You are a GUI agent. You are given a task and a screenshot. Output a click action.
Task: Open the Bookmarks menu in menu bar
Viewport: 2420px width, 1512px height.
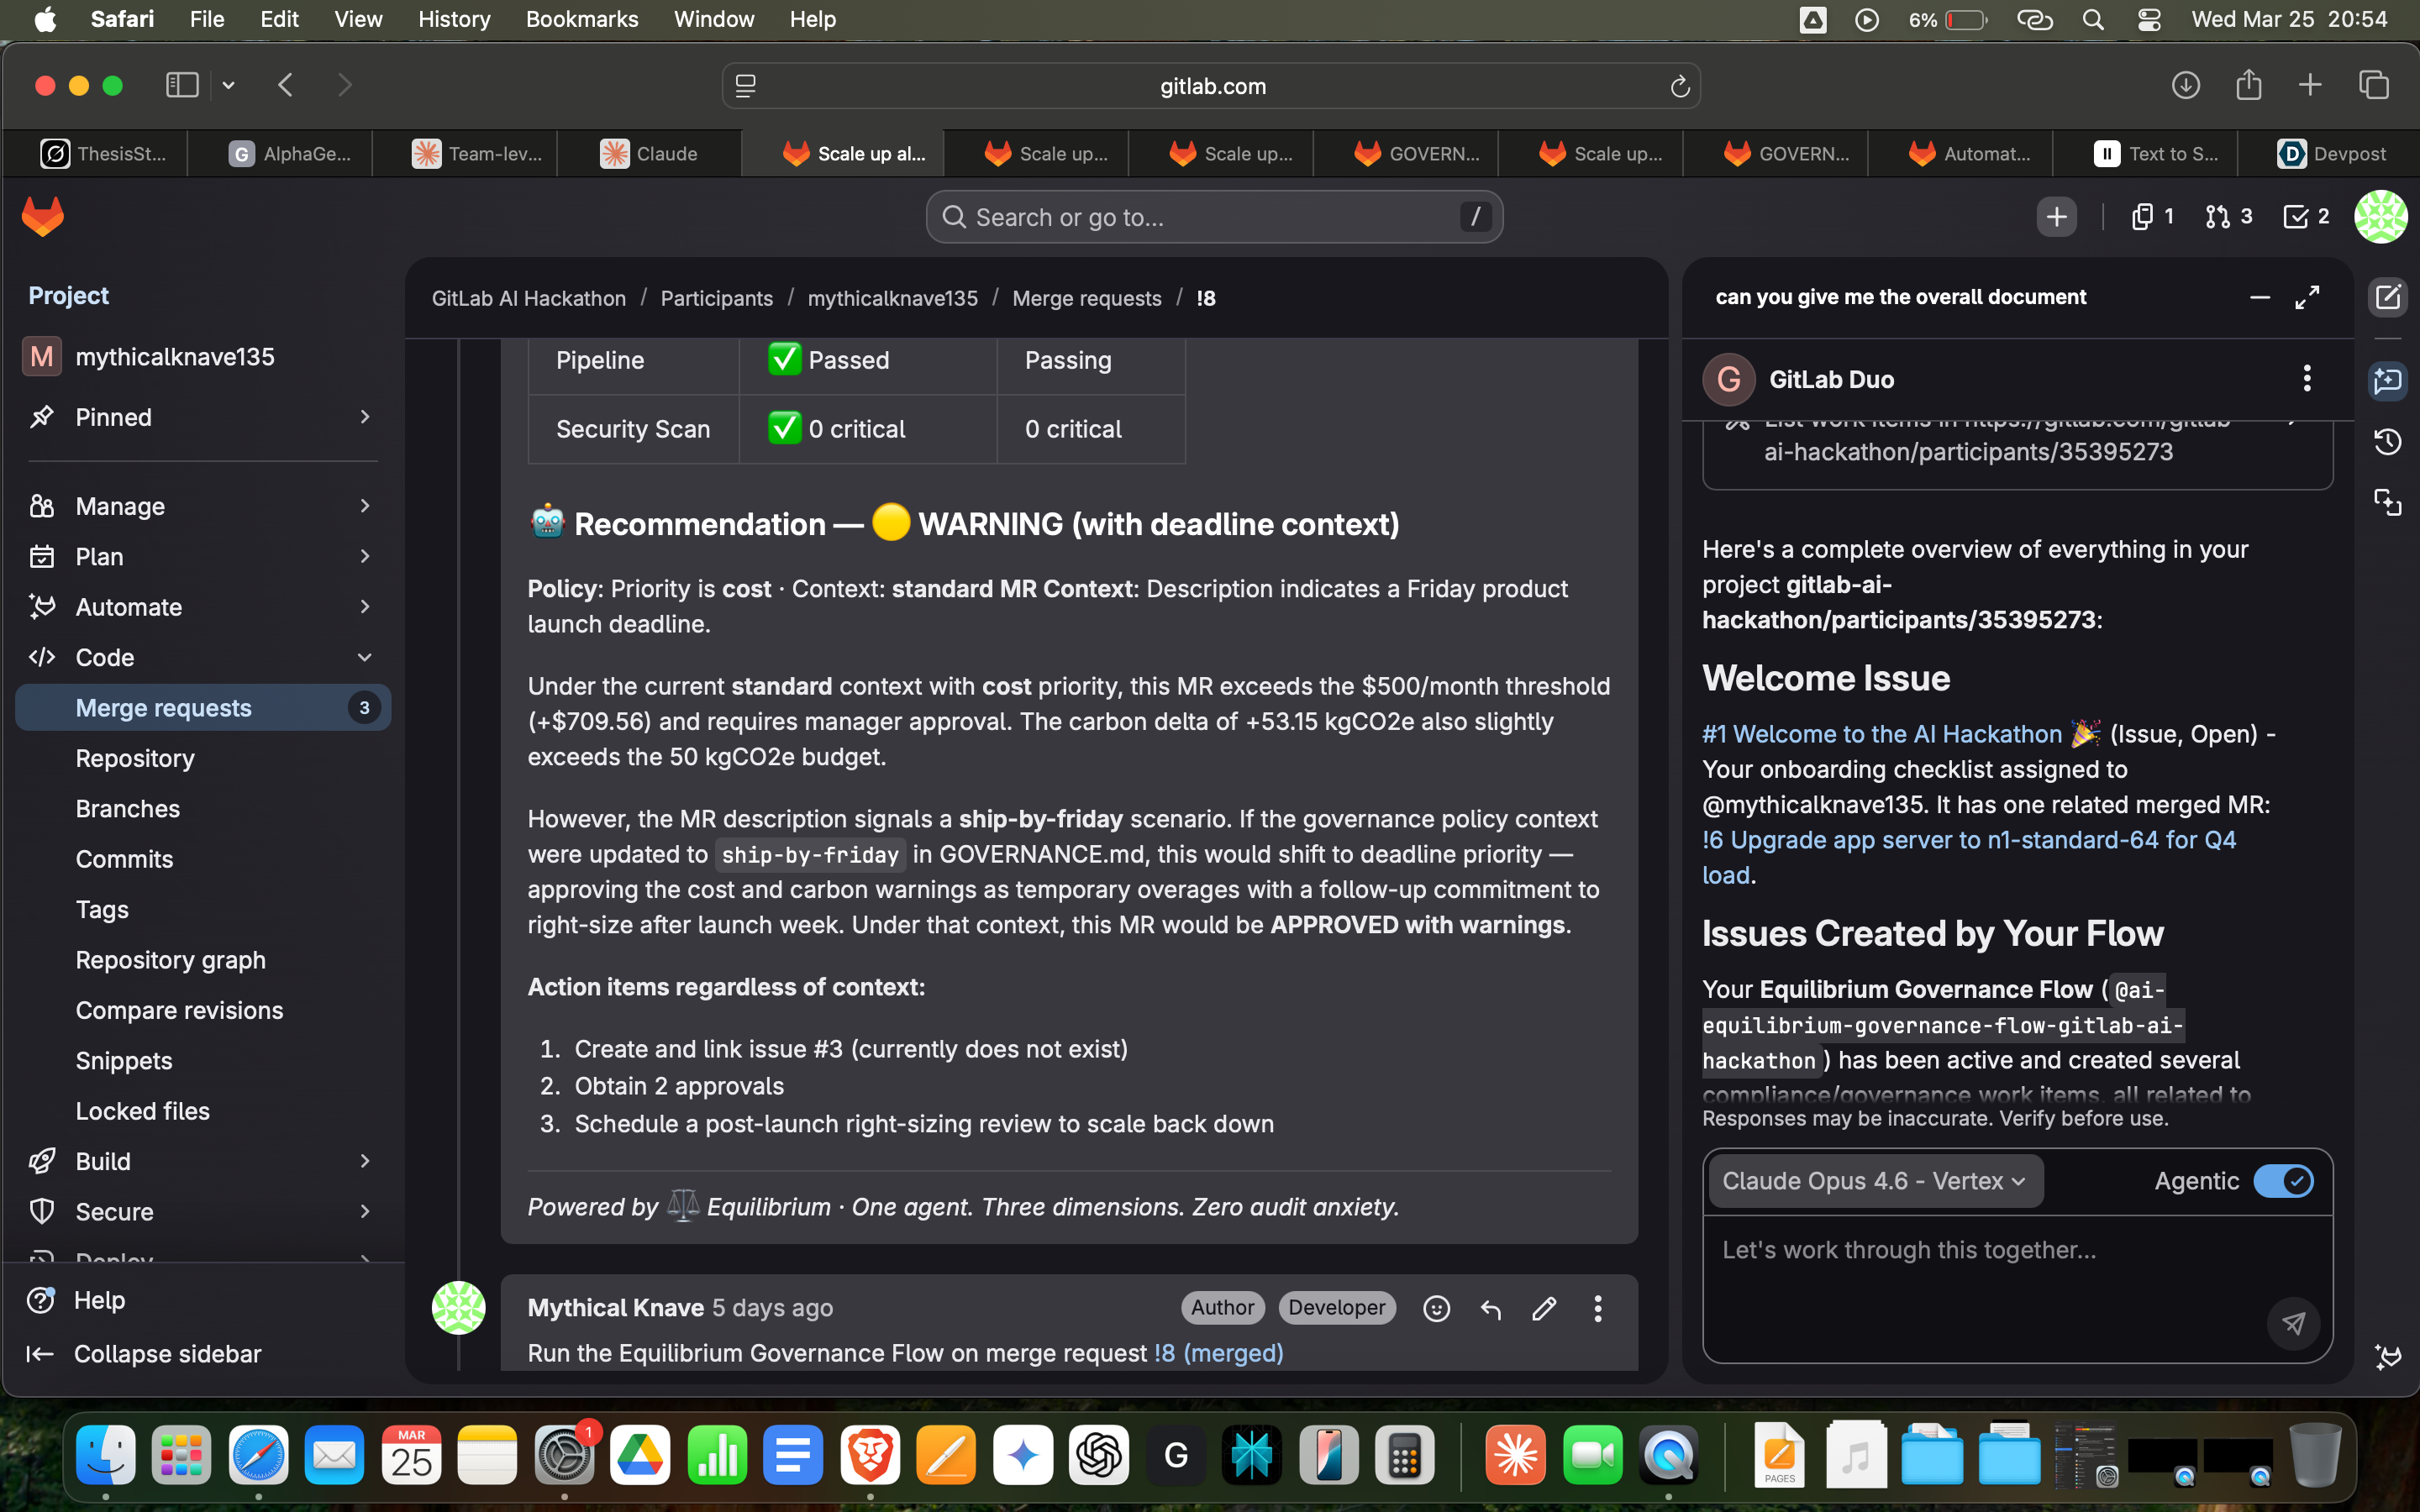click(x=581, y=19)
